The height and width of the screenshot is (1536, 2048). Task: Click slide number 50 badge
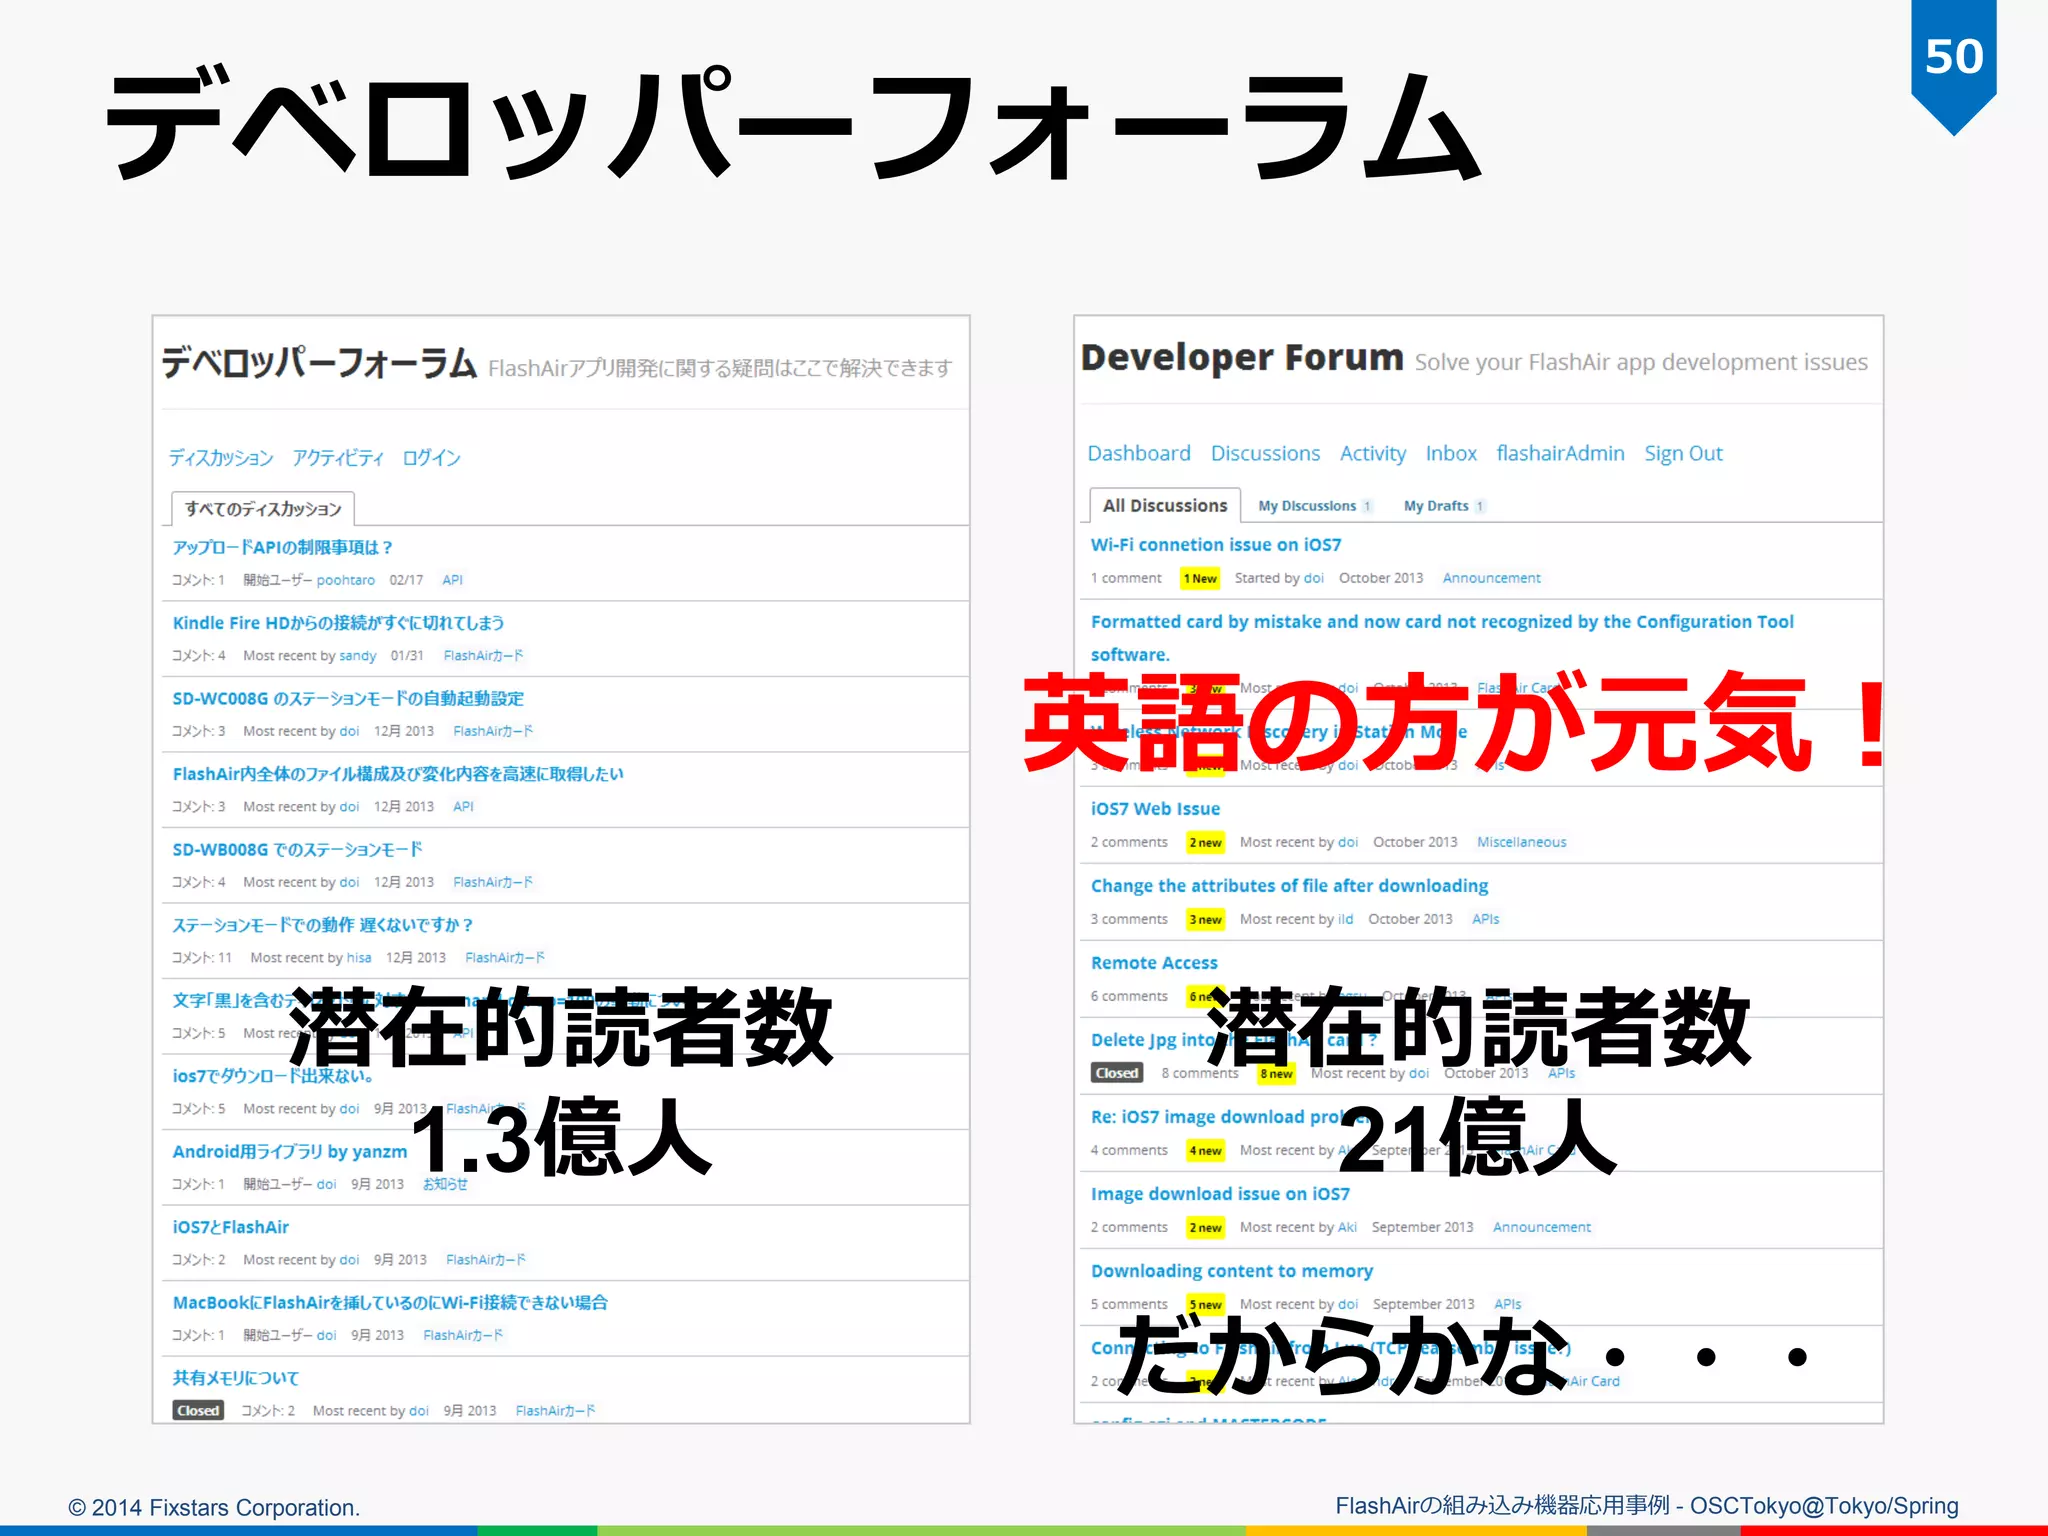[x=1954, y=60]
